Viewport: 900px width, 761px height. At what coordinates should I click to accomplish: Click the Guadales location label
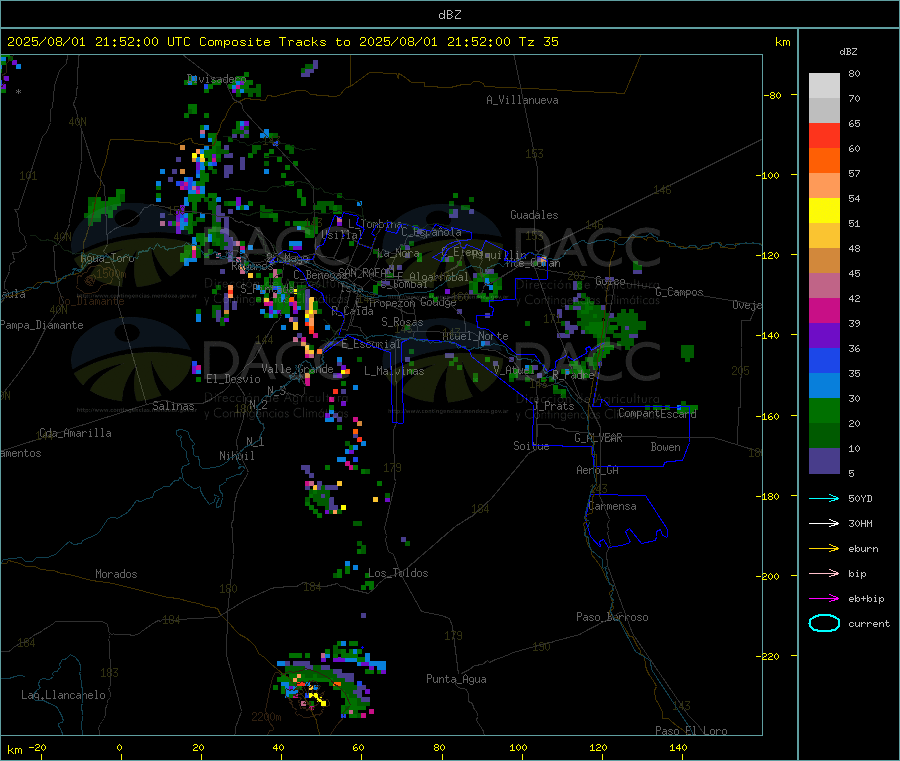coord(534,215)
